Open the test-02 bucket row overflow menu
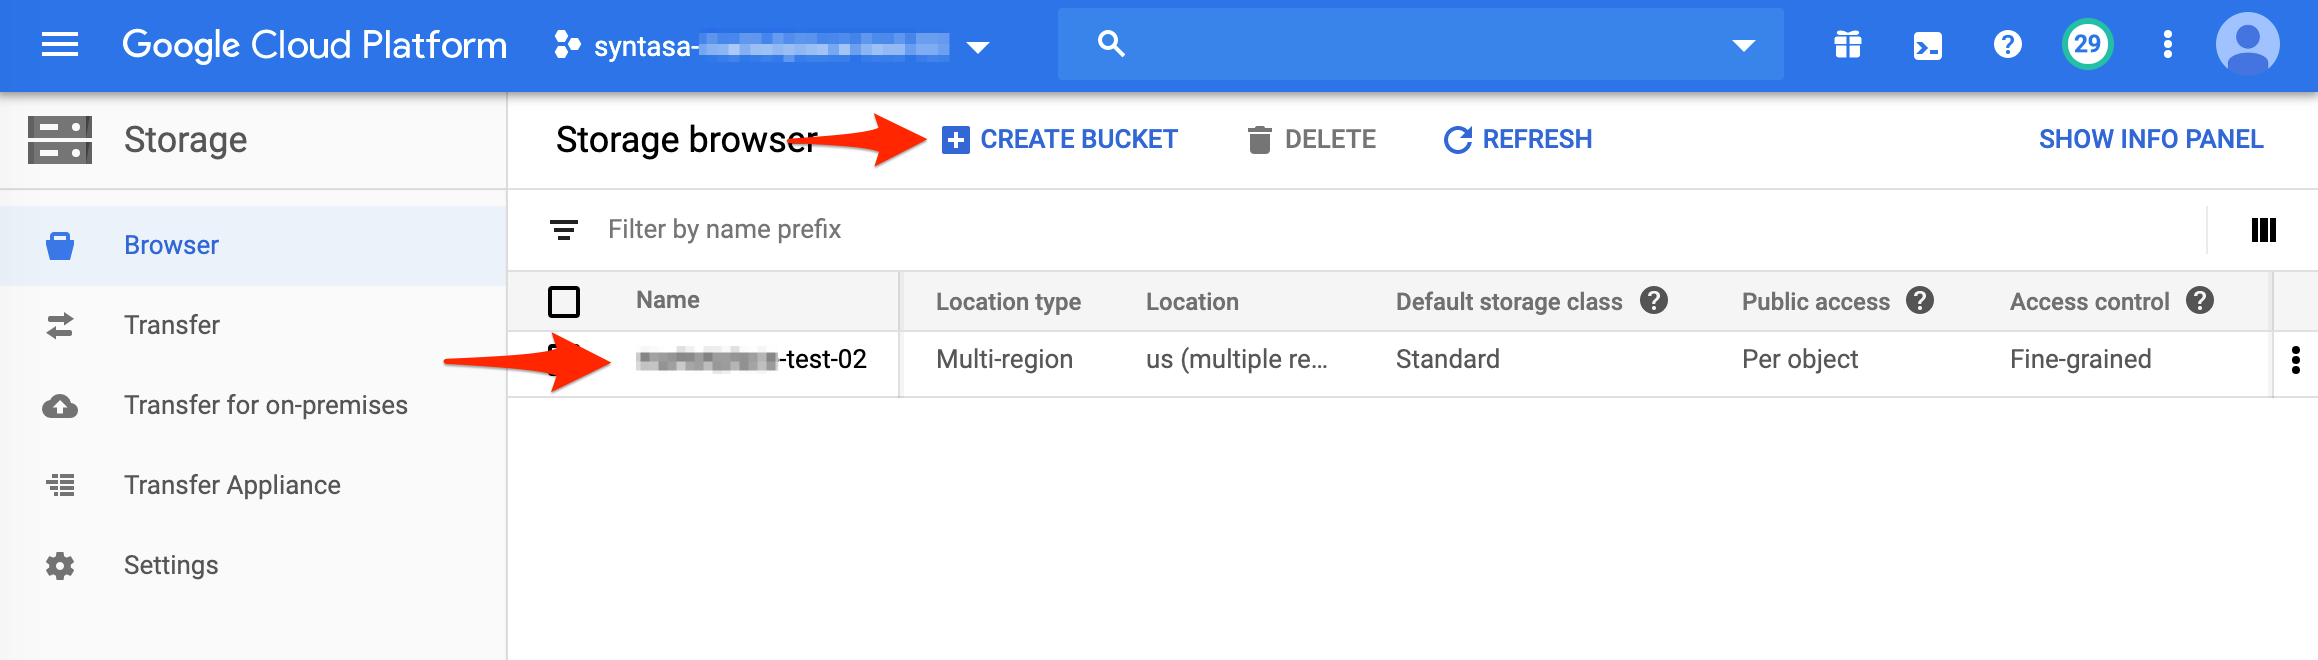 point(2295,360)
